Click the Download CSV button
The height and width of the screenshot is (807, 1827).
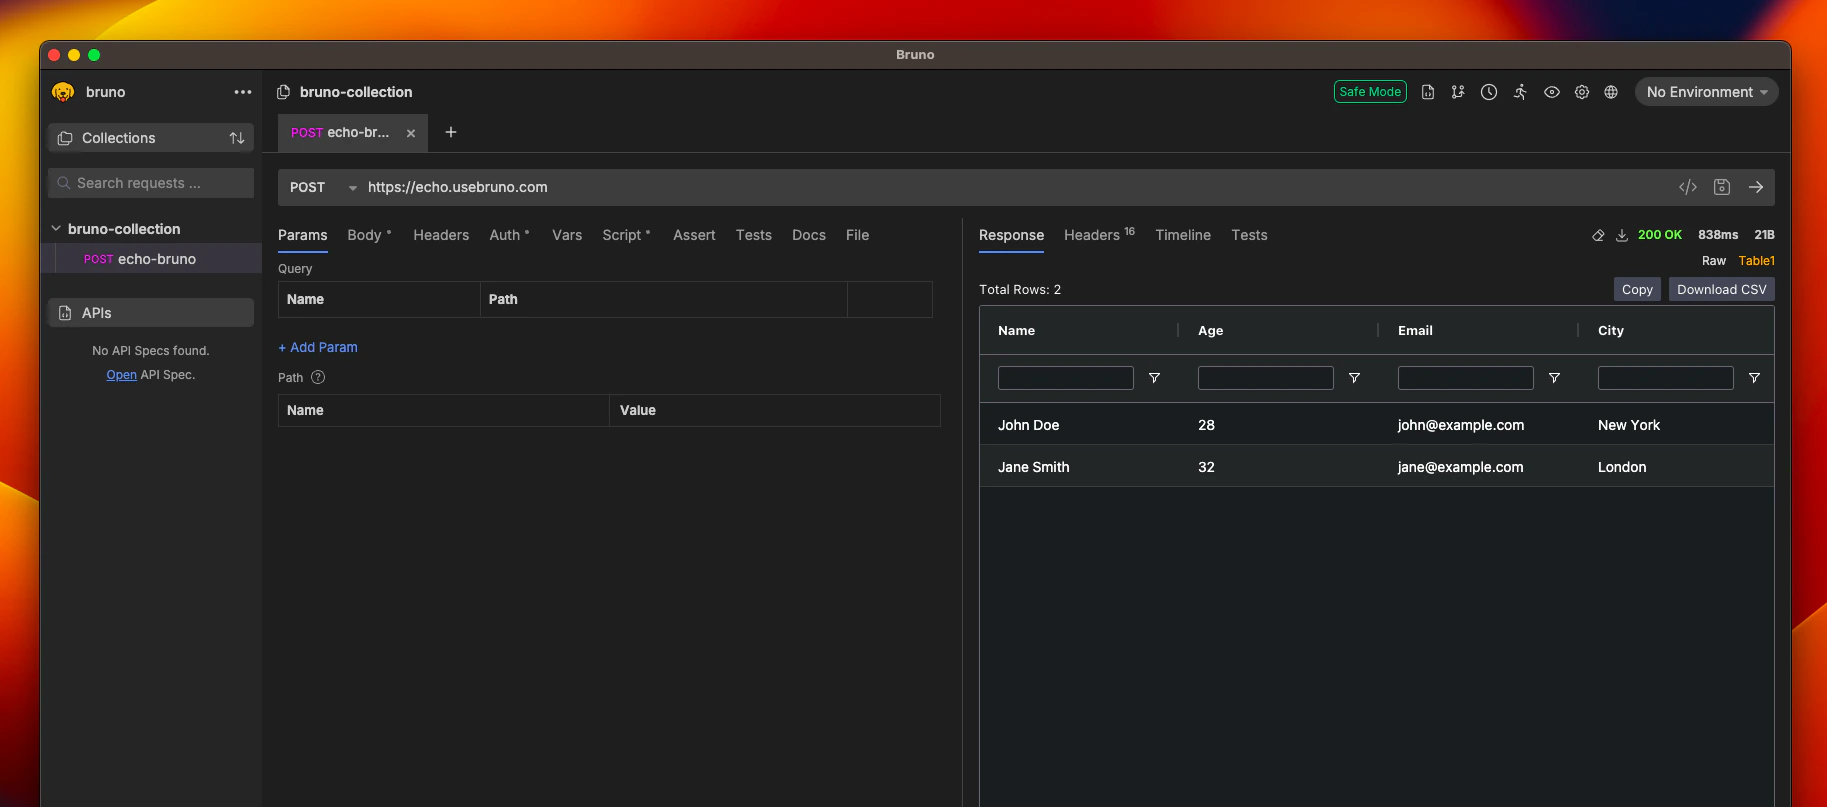pyautogui.click(x=1721, y=289)
